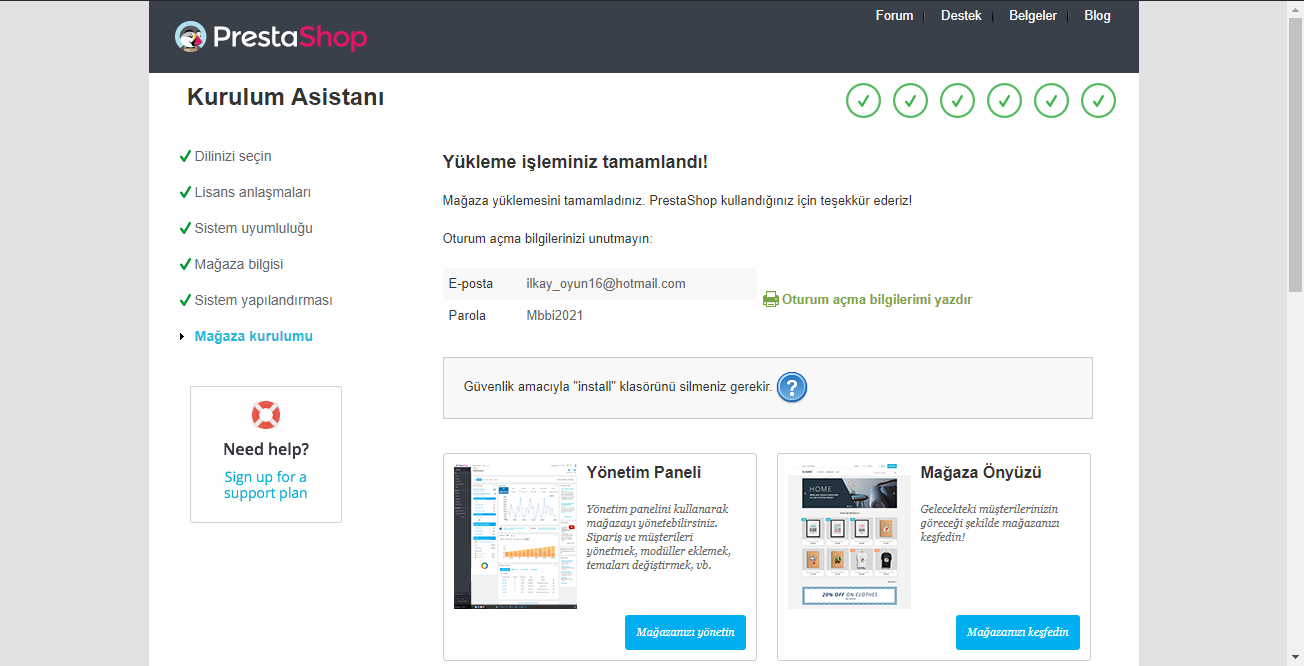Click Sign up for a support plan

[x=266, y=485]
